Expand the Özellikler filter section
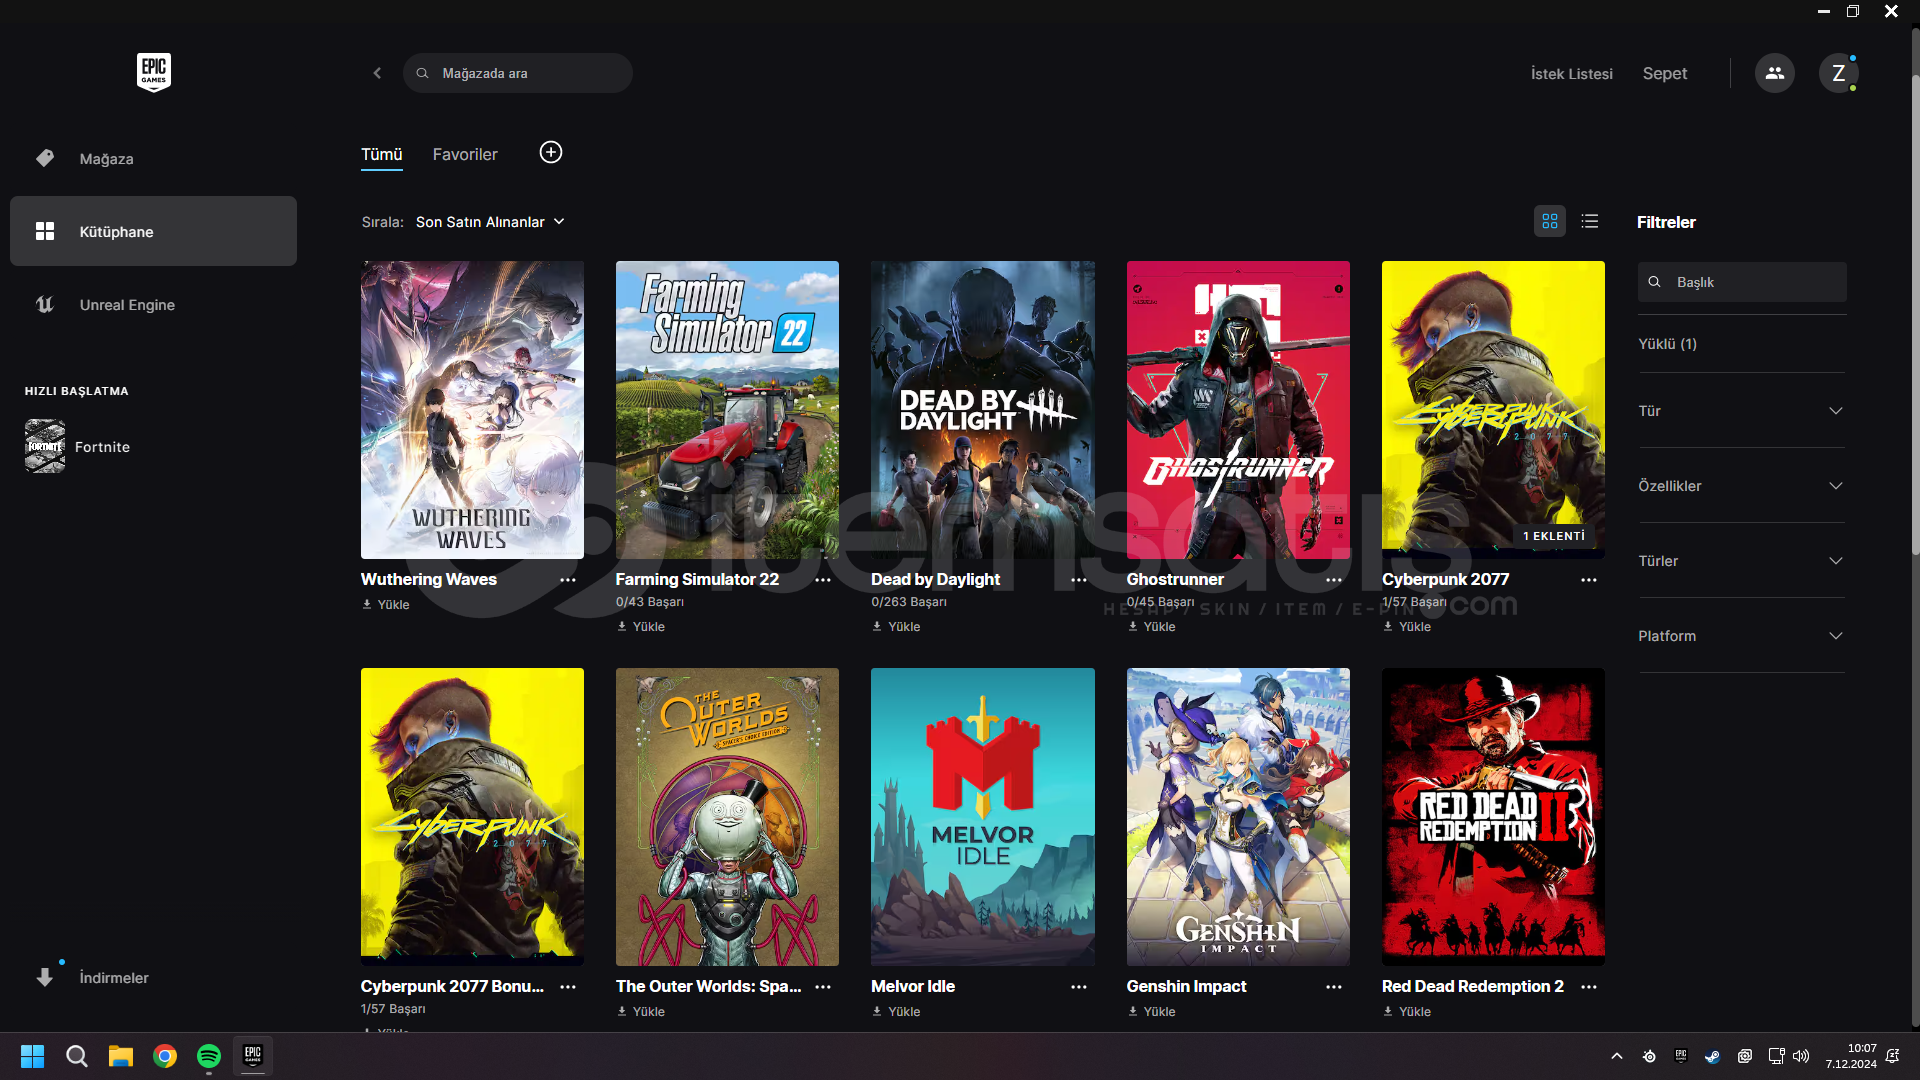The width and height of the screenshot is (1920, 1080). tap(1741, 485)
